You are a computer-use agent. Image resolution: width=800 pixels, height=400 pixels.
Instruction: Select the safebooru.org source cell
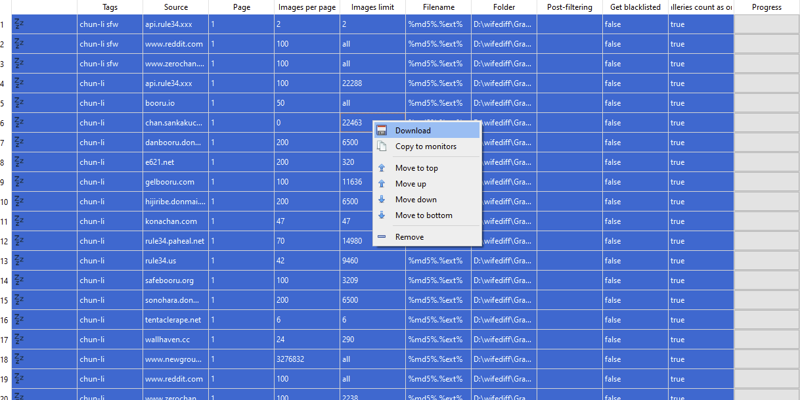pyautogui.click(x=176, y=281)
